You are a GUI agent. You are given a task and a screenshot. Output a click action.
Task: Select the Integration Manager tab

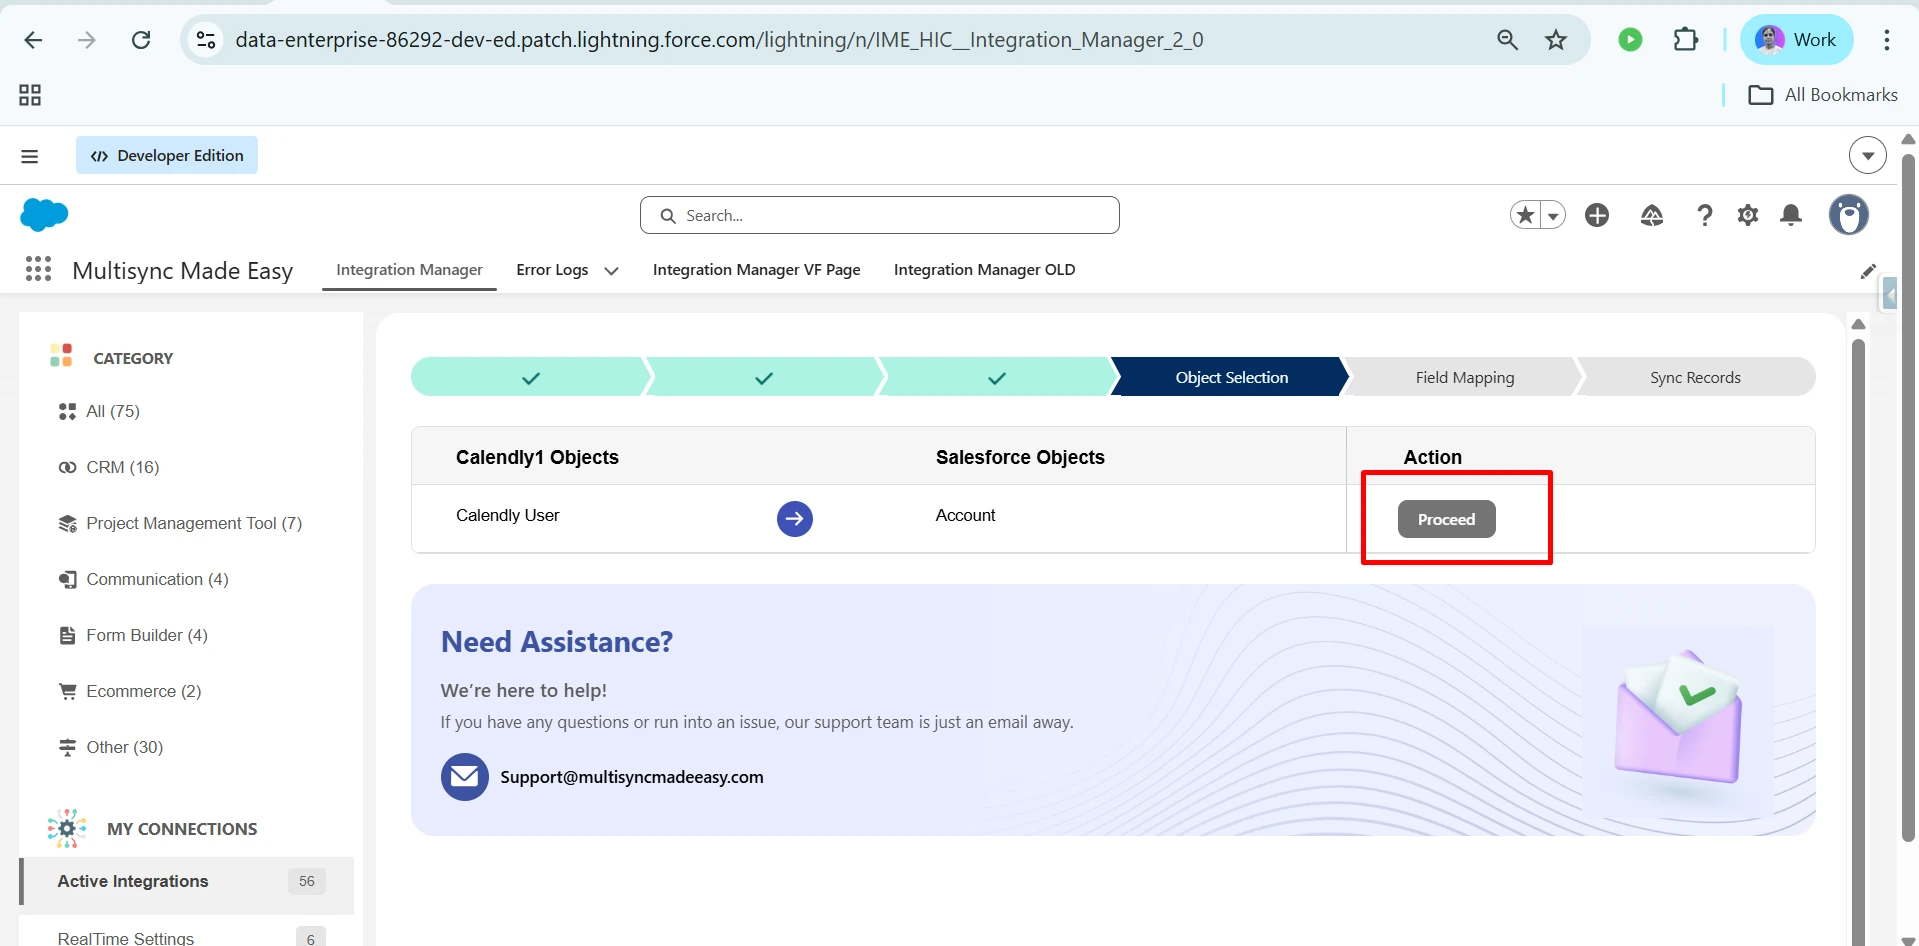click(409, 270)
